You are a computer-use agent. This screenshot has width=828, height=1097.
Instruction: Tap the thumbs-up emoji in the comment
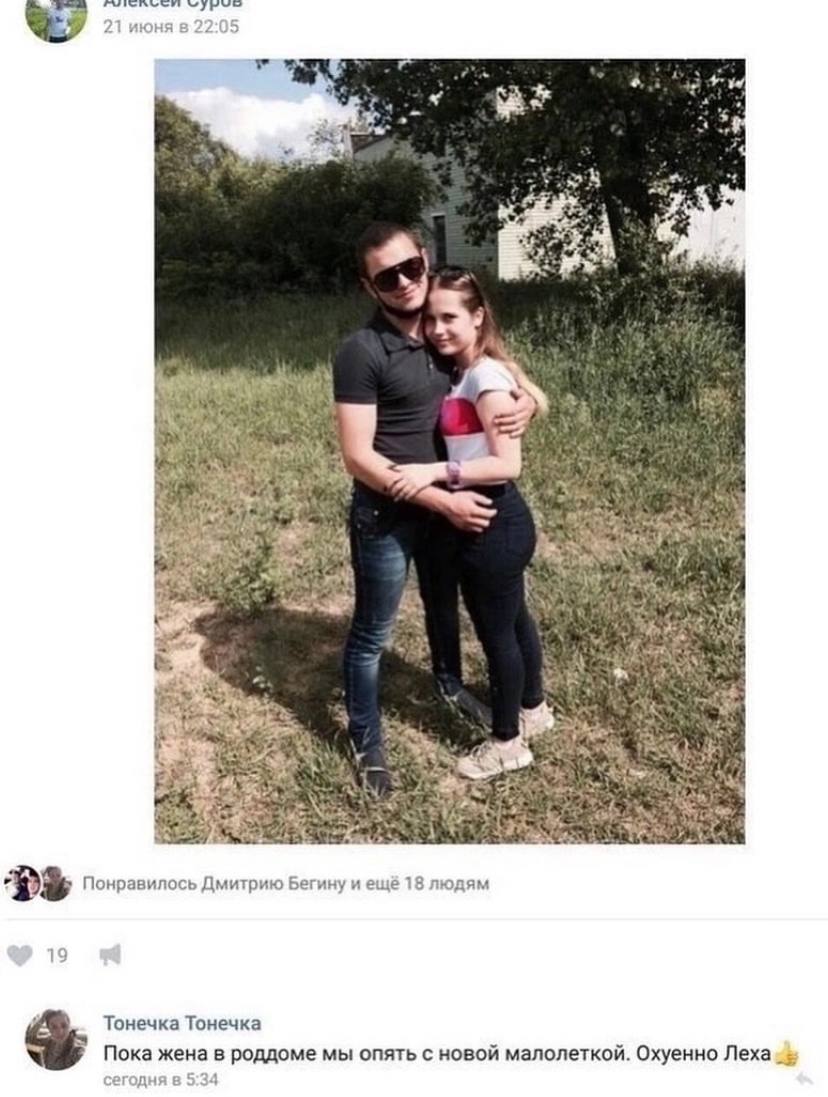[x=786, y=1054]
